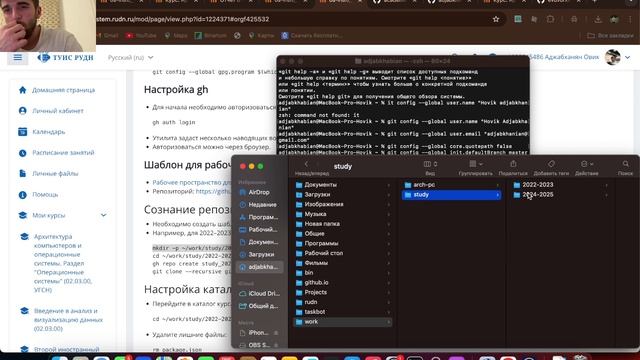Click the calendar icon in sidebar

point(22,132)
